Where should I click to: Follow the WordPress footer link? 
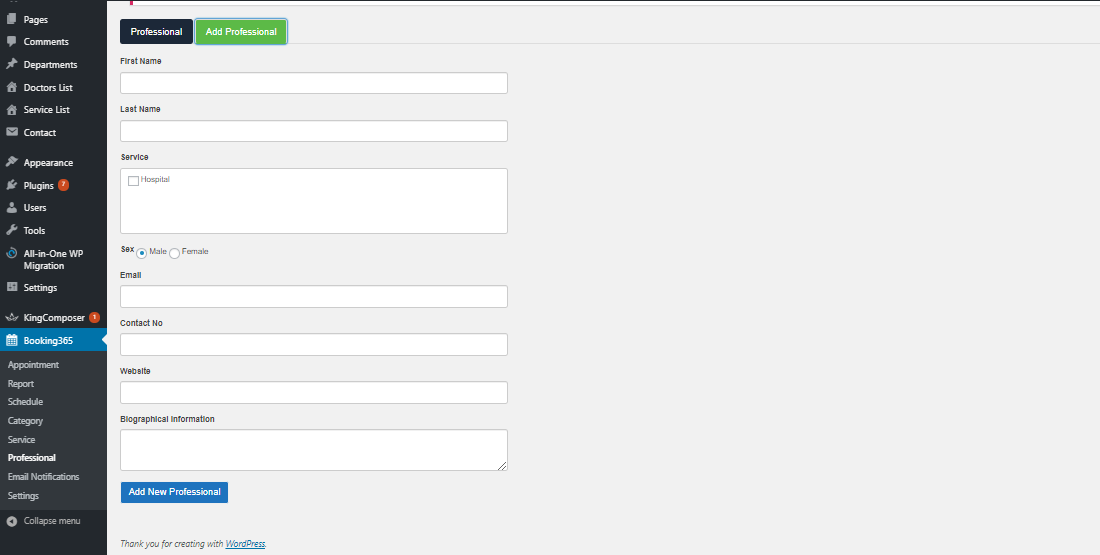[246, 544]
